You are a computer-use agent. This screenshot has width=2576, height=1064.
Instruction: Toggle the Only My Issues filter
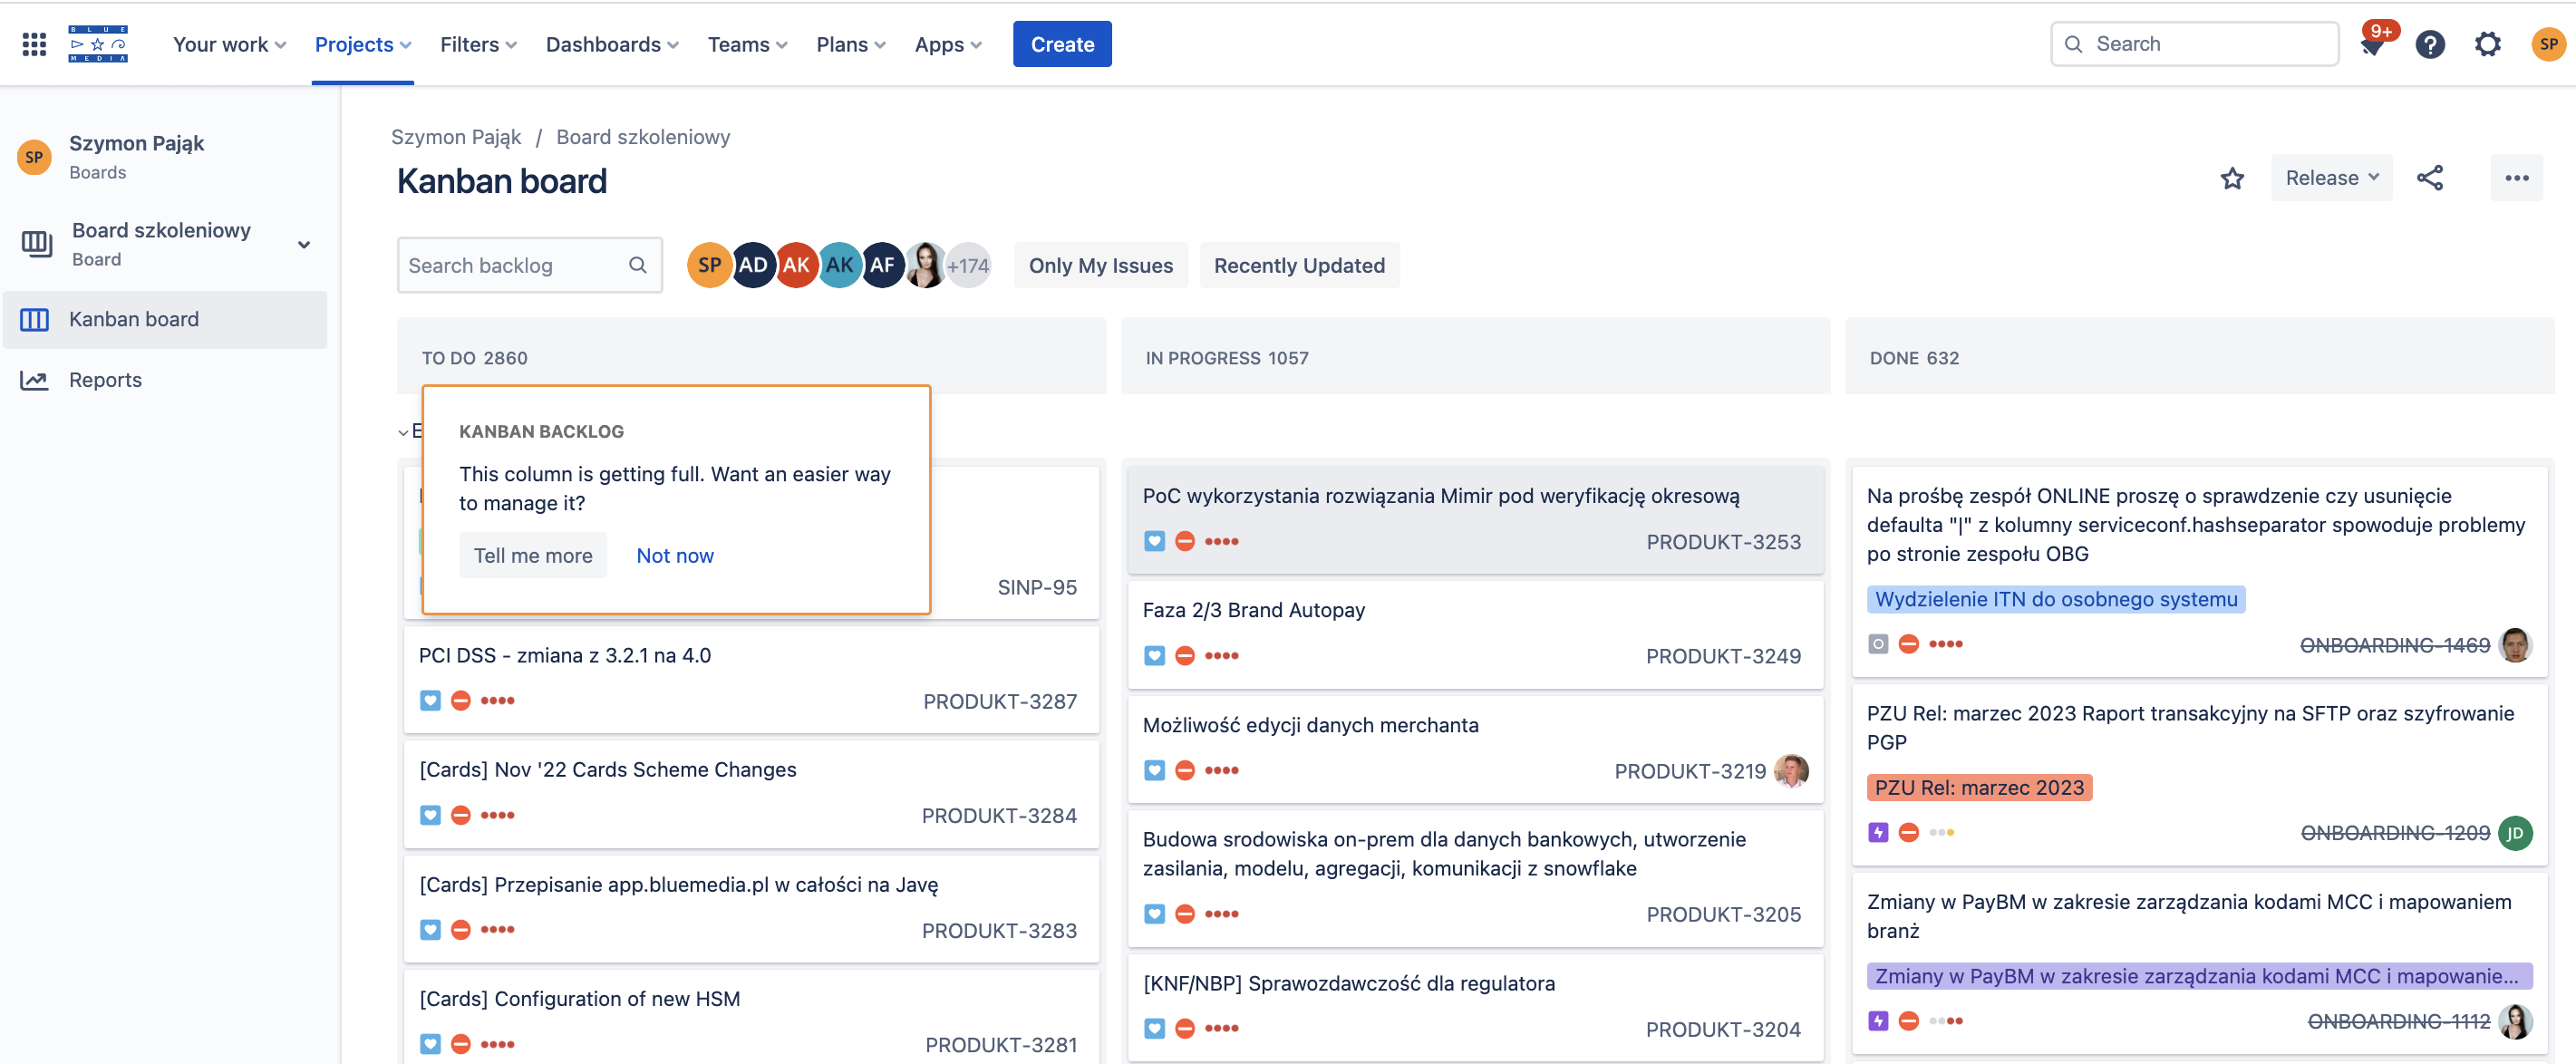click(1100, 265)
